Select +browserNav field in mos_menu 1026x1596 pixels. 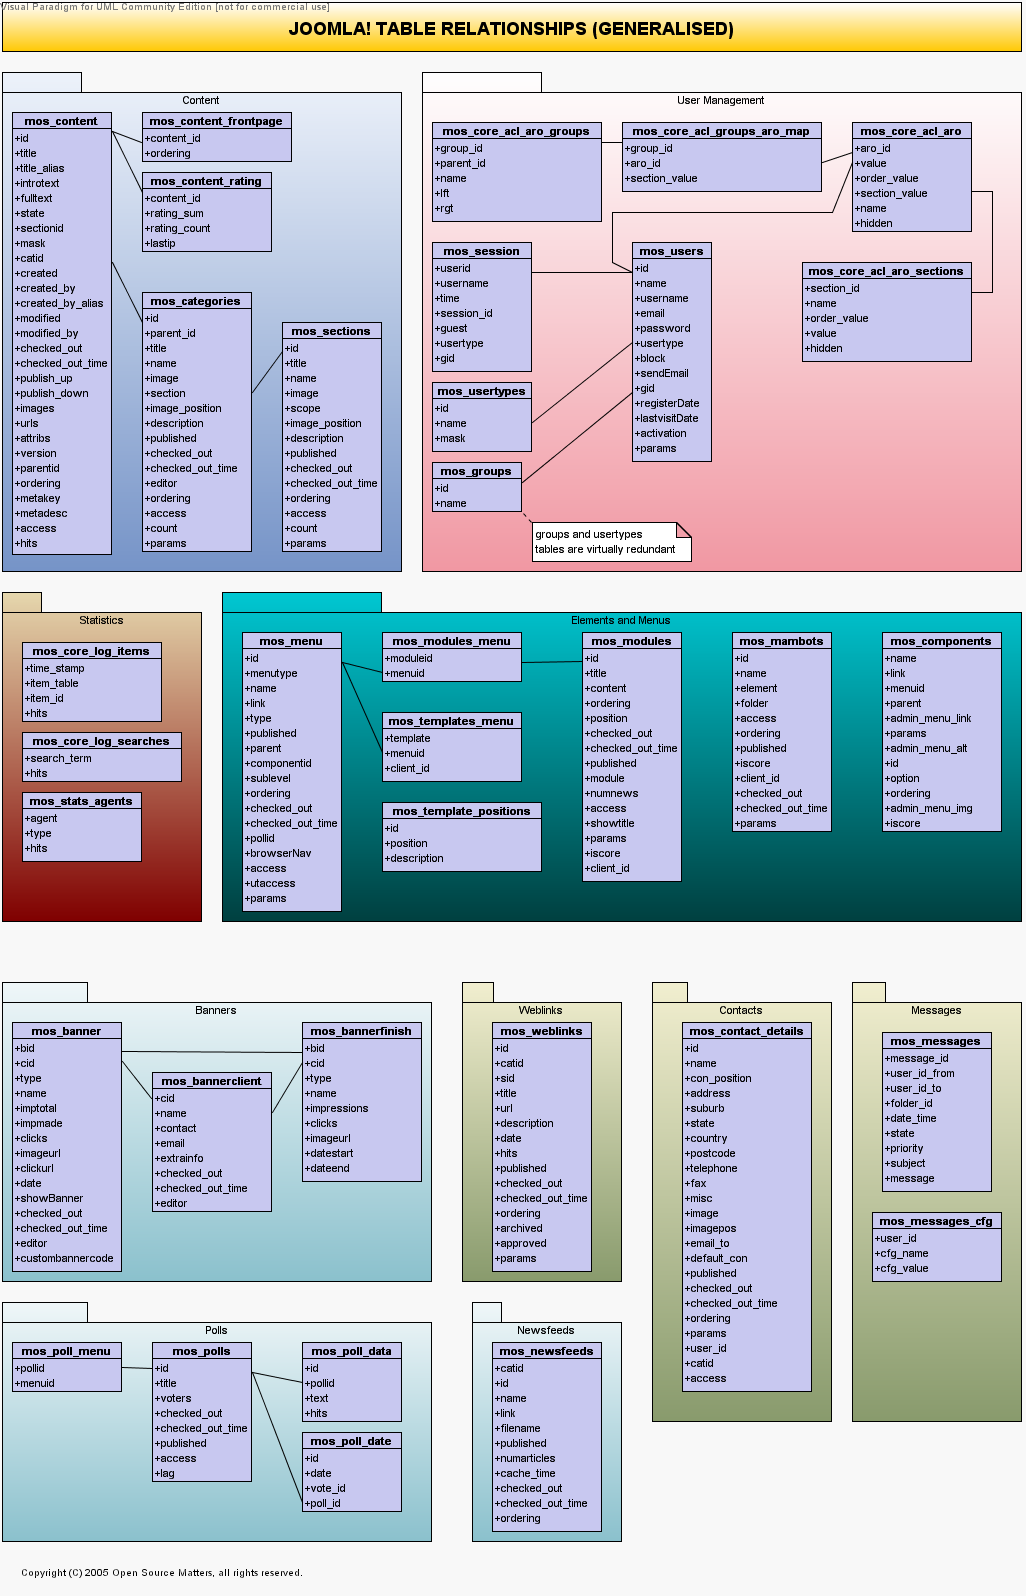click(278, 854)
